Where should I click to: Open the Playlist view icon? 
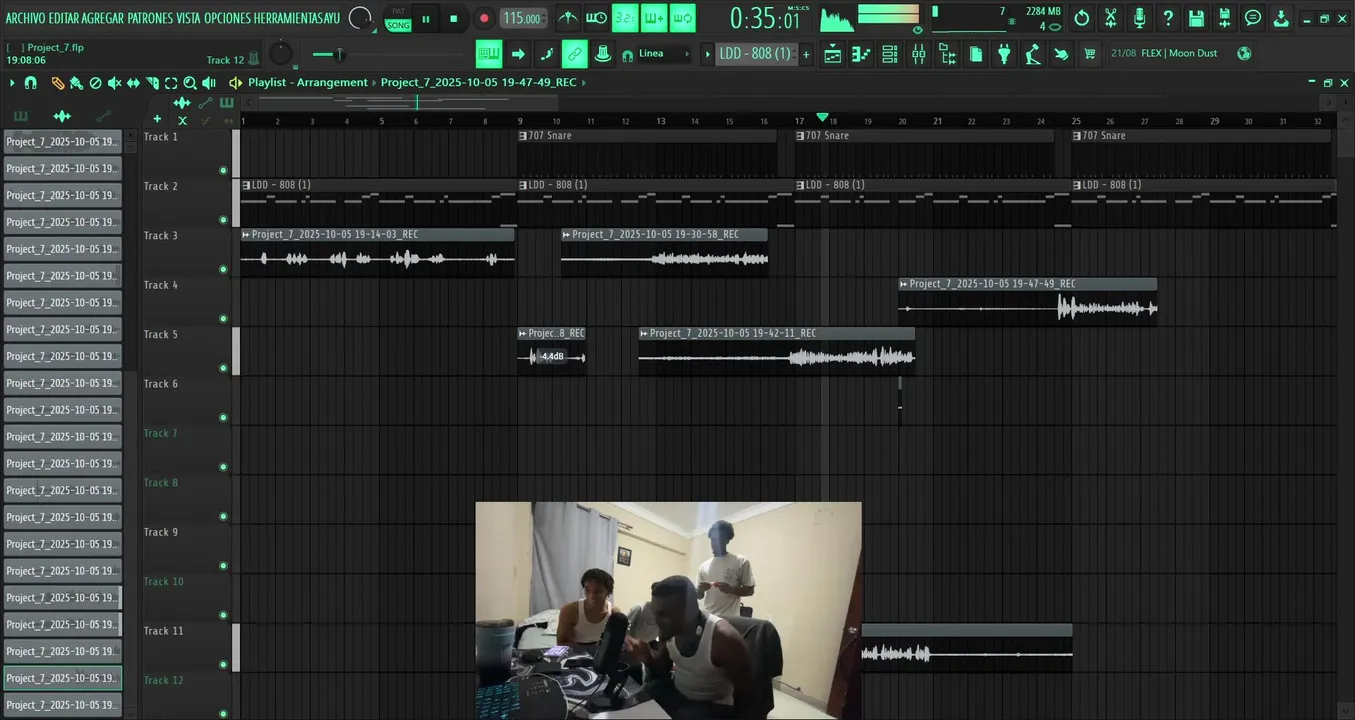tap(832, 54)
